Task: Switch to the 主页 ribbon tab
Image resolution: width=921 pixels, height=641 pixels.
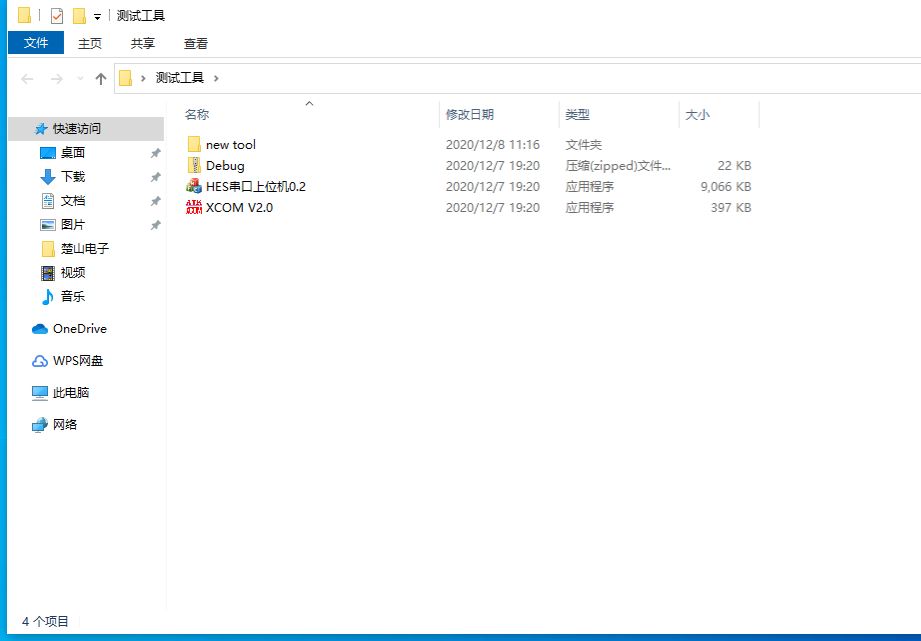Action: point(90,43)
